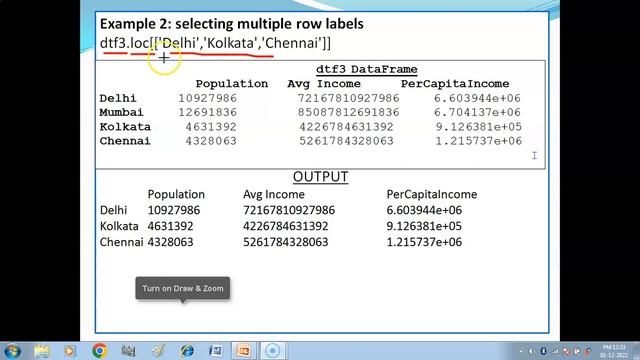Click the value 85087812691836
The width and height of the screenshot is (640, 360).
pos(349,112)
